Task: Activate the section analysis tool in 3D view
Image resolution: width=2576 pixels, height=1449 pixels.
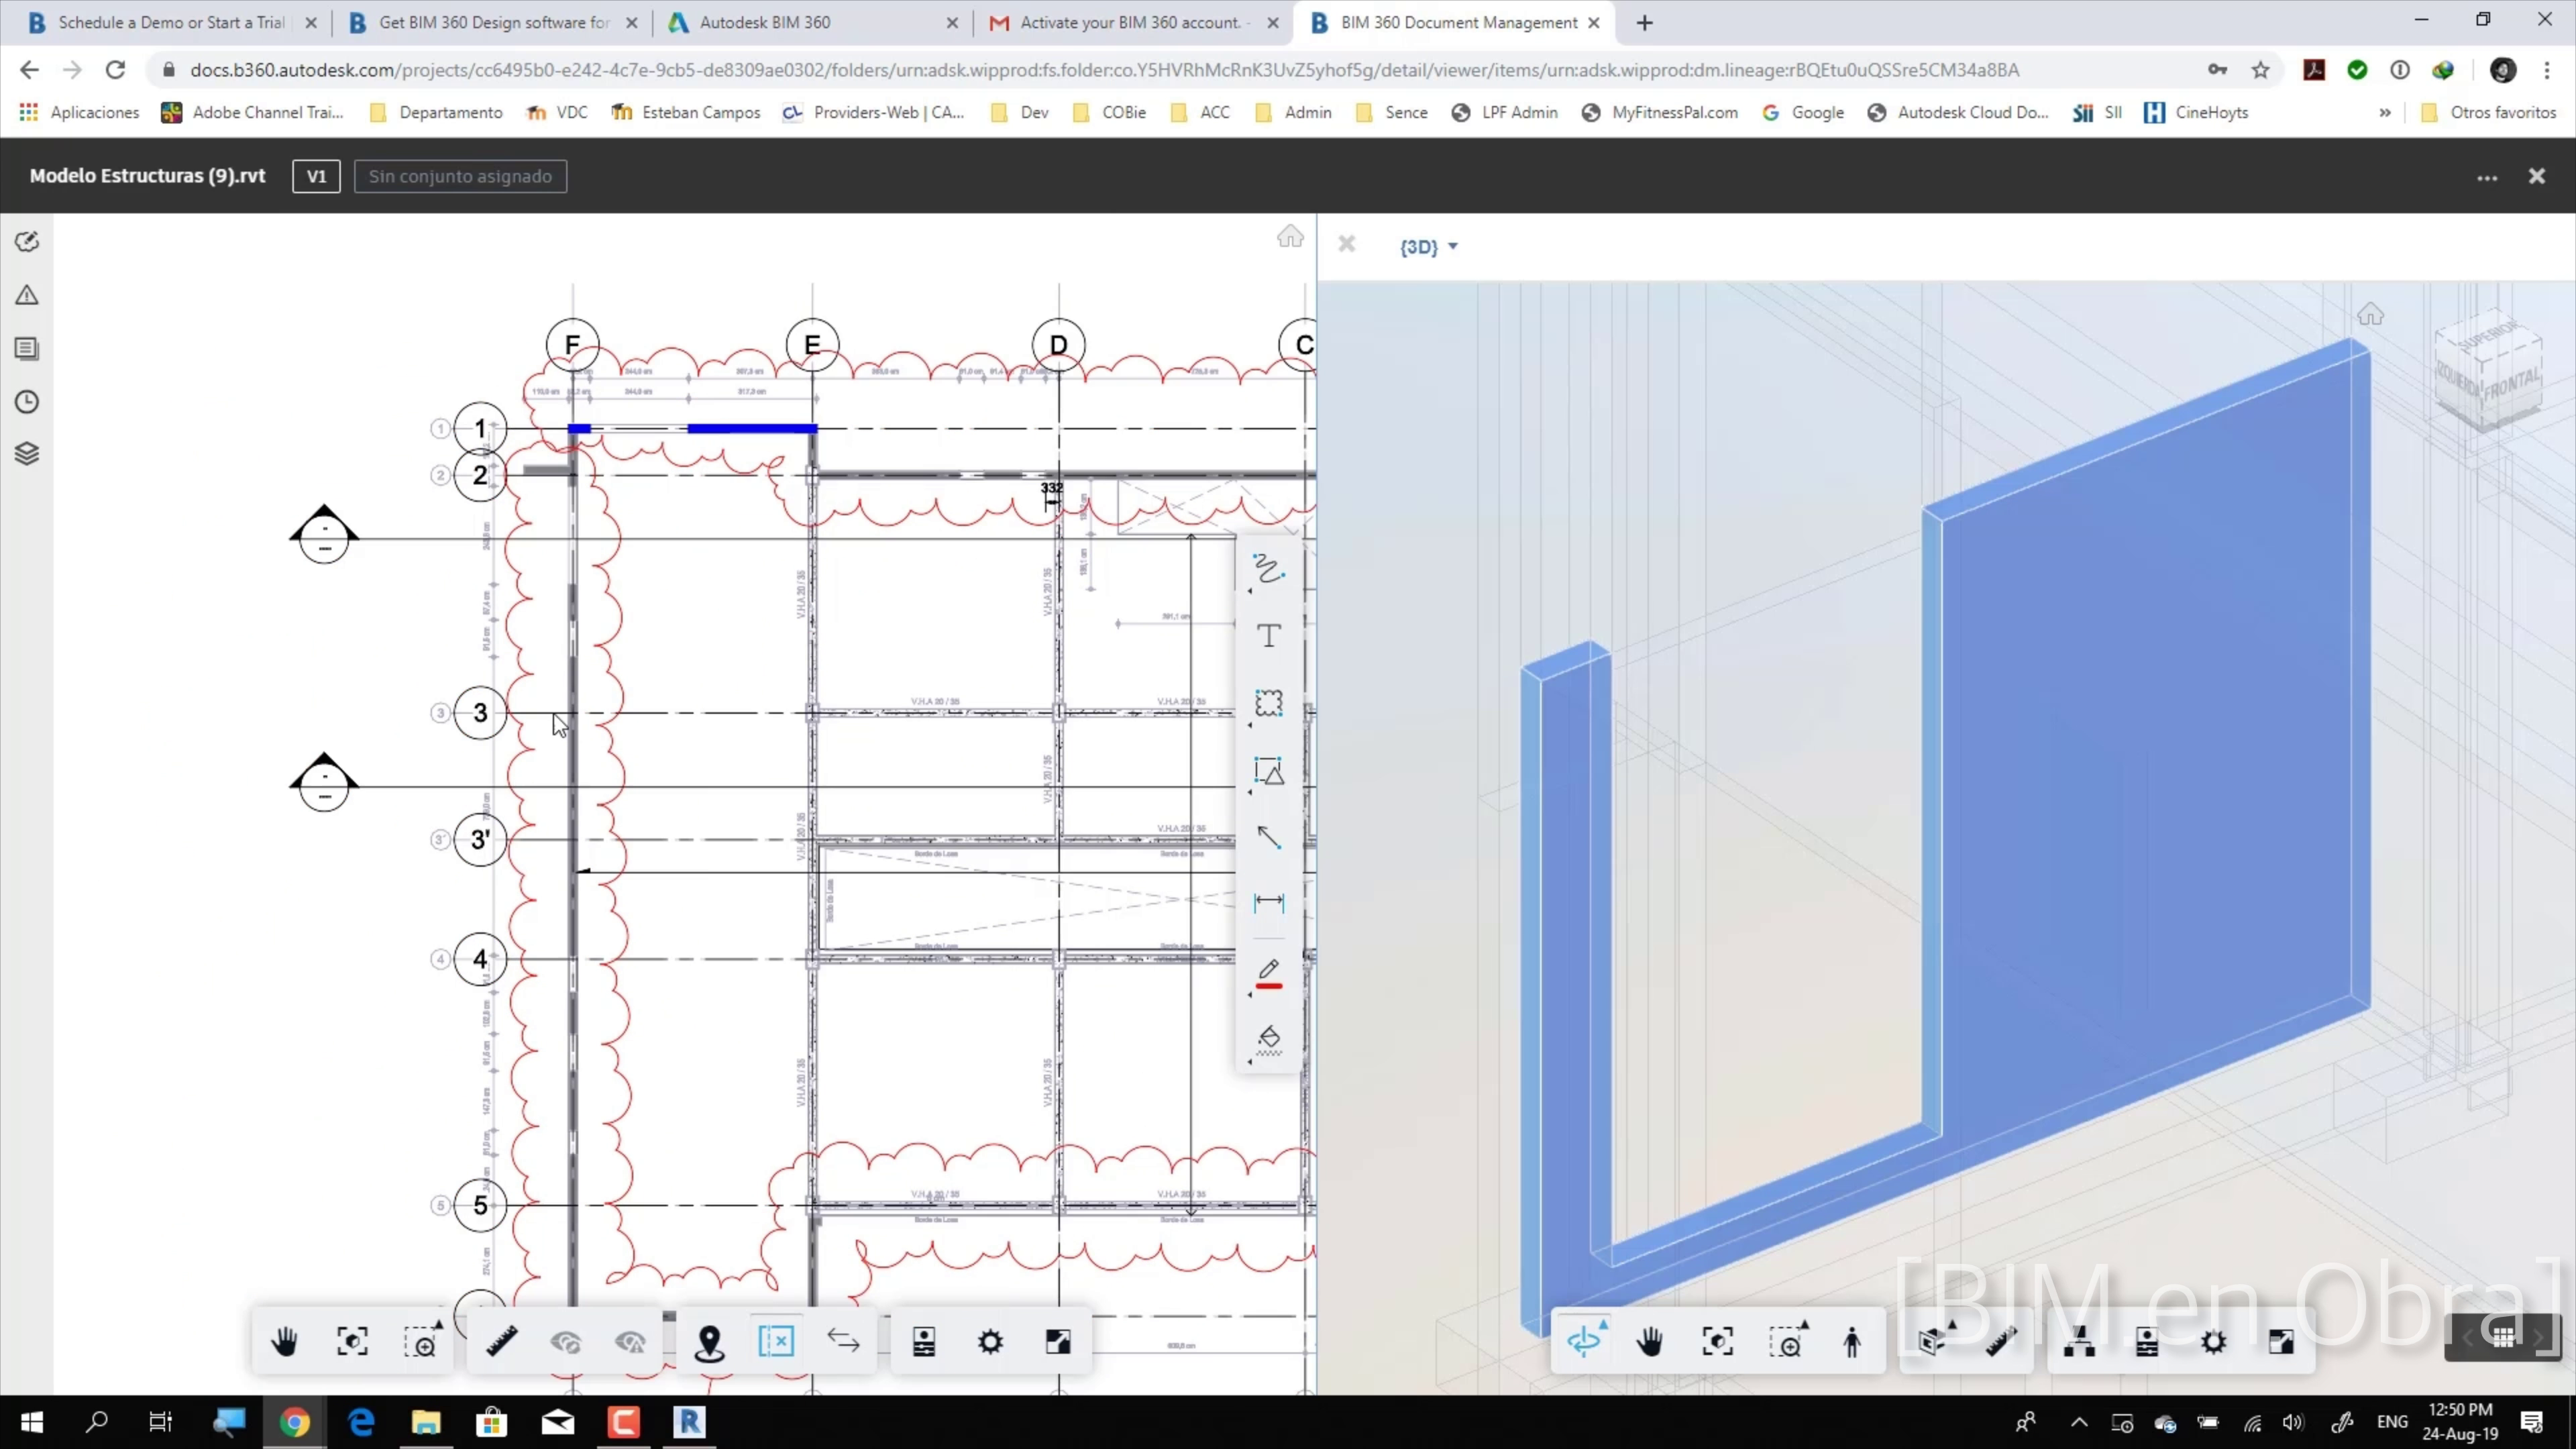Action: 1932,1342
